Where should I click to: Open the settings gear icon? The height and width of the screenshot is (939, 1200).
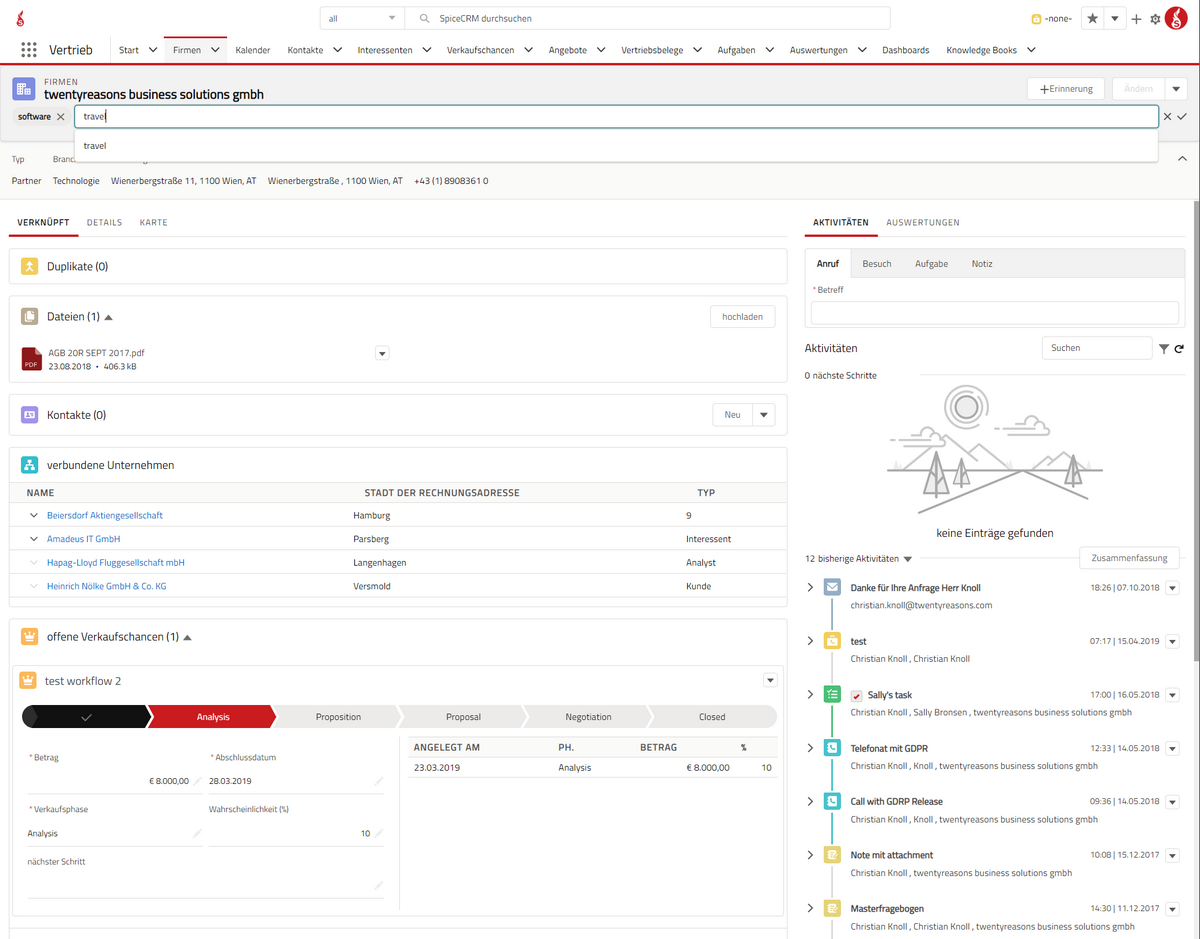click(1155, 19)
